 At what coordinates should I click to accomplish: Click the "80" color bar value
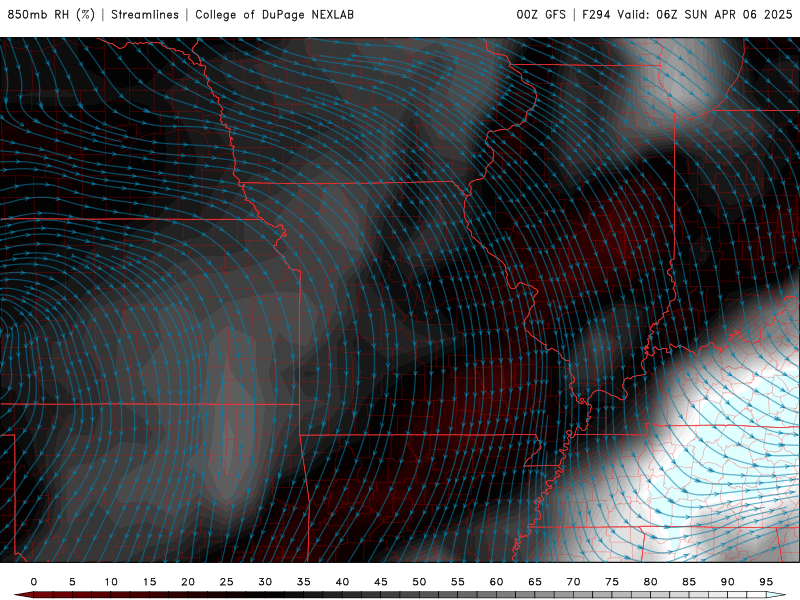[x=651, y=582]
